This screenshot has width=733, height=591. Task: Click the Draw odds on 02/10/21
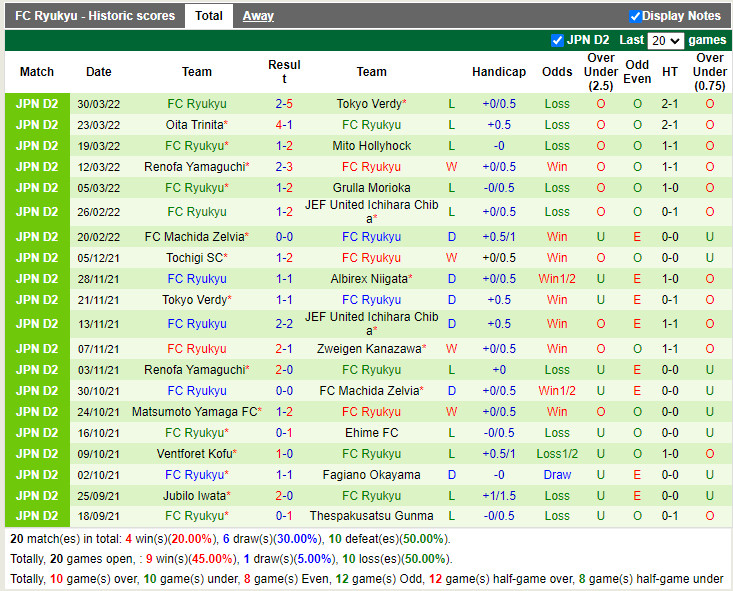[x=557, y=475]
